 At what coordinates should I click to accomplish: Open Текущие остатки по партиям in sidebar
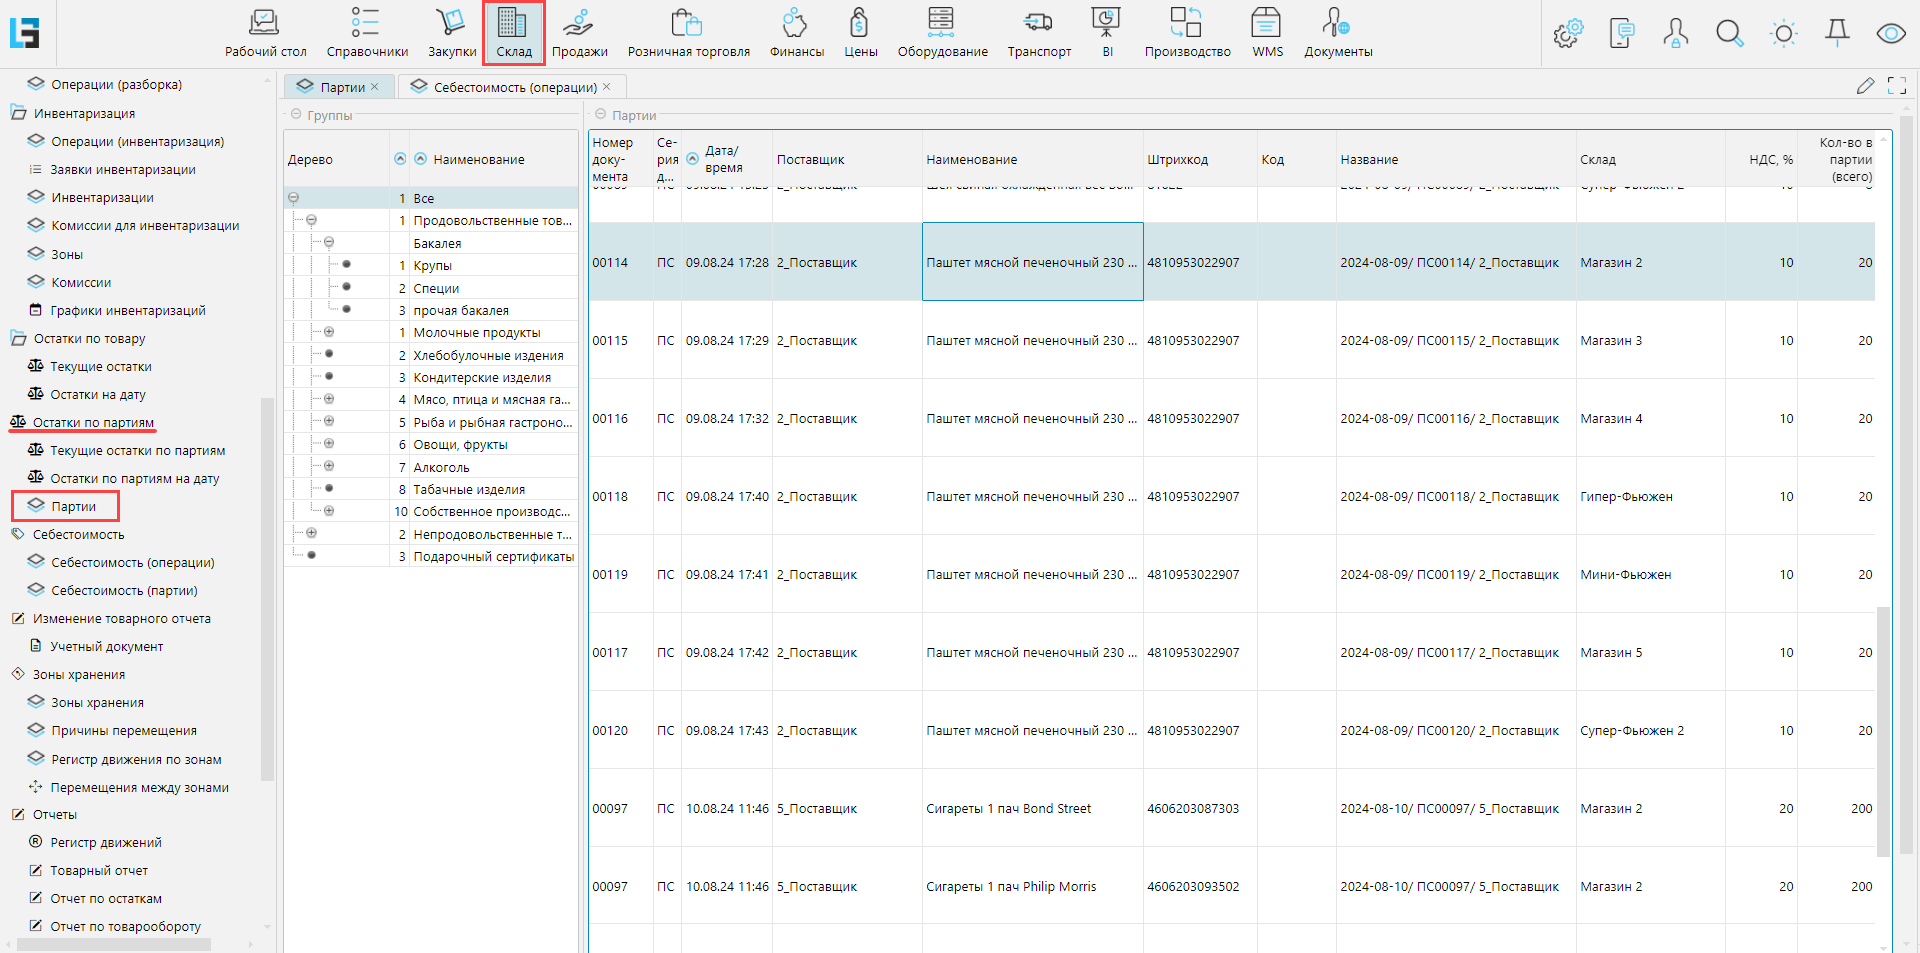[x=137, y=451]
